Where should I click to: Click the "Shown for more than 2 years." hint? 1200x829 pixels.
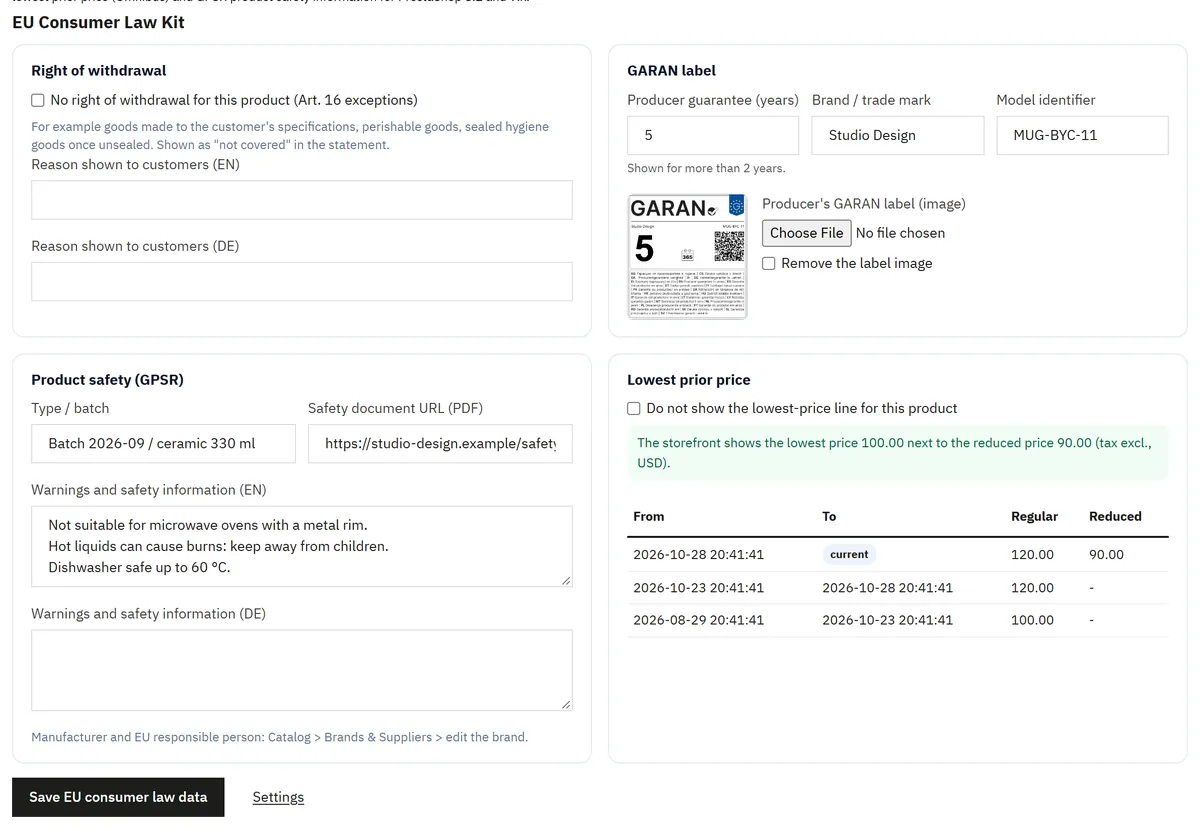pyautogui.click(x=706, y=168)
